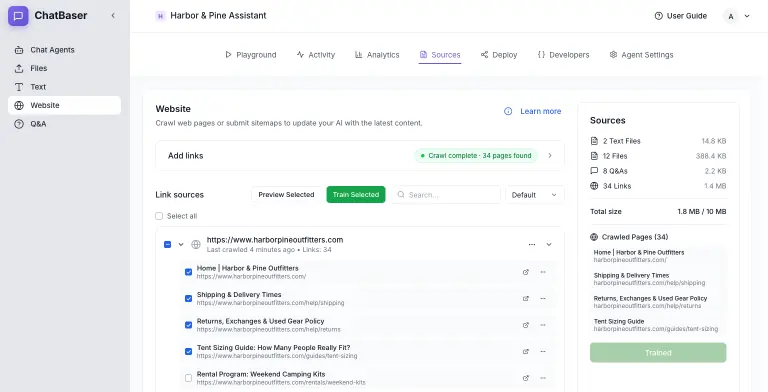The height and width of the screenshot is (392, 768).
Task: Open the Learn more link
Action: coord(540,111)
